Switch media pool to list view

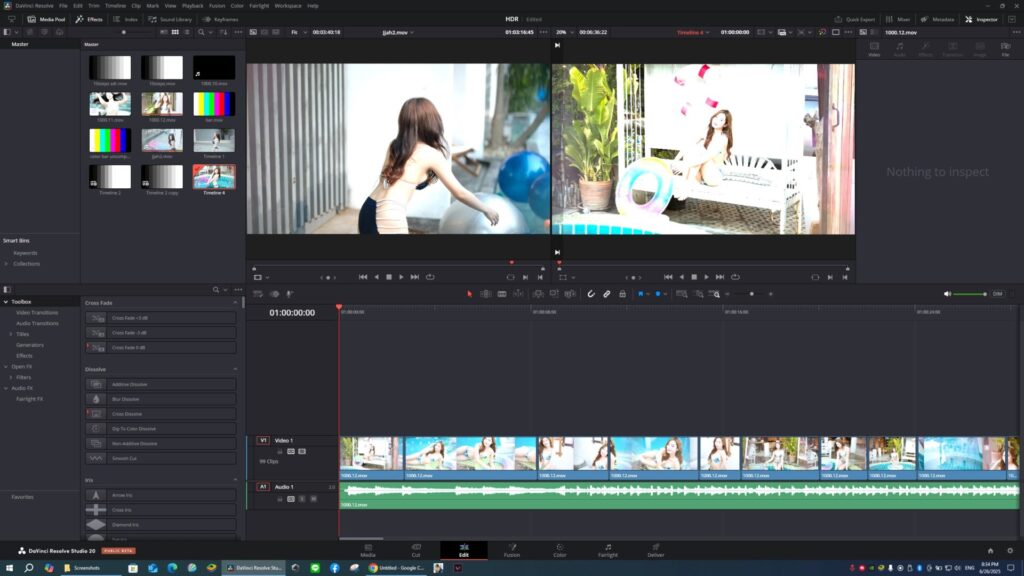[187, 32]
